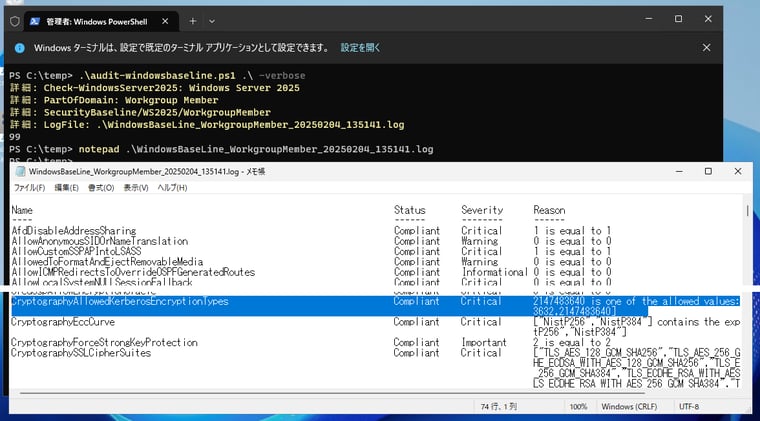Click the 74 行, 1 列 status bar position
Viewport: 760px width, 421px height.
pos(498,407)
